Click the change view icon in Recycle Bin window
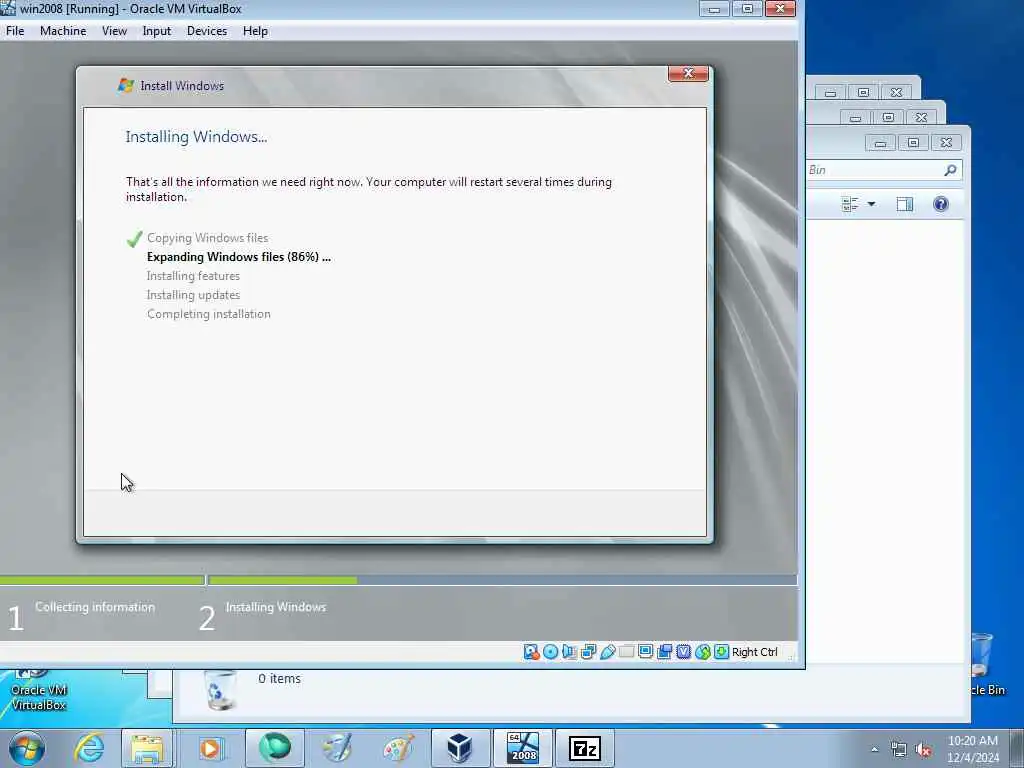 [x=850, y=204]
